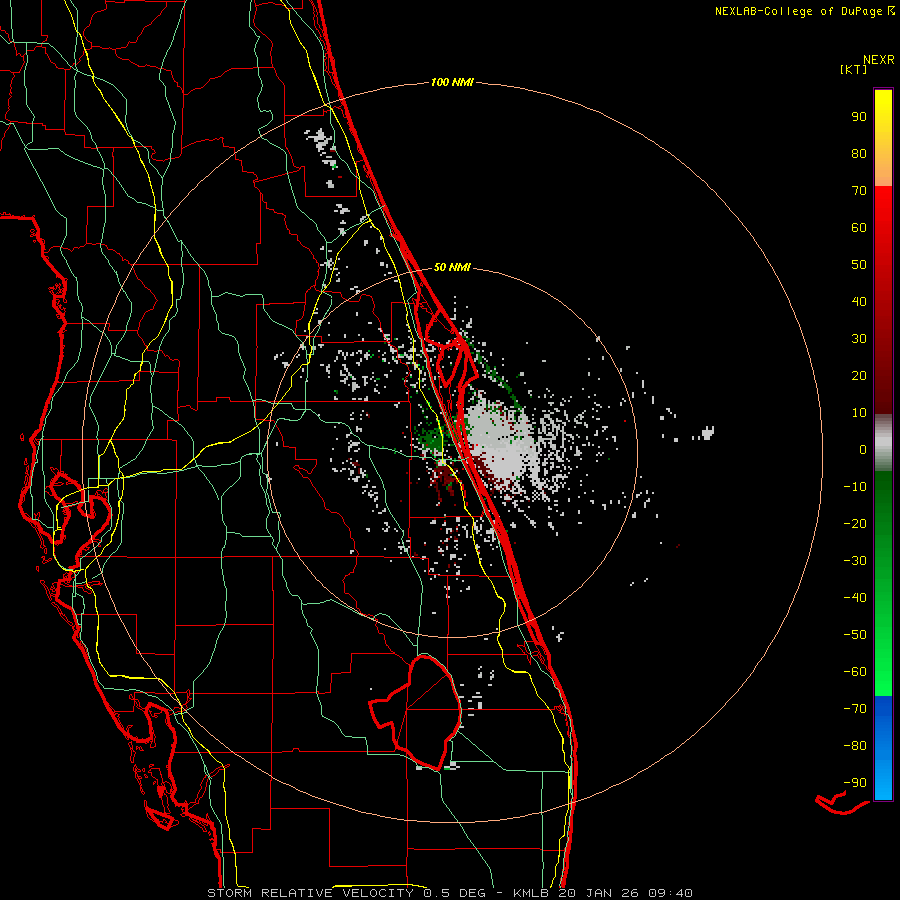This screenshot has height=900, width=900.
Task: Click the NEXR label above the scale
Action: (879, 60)
